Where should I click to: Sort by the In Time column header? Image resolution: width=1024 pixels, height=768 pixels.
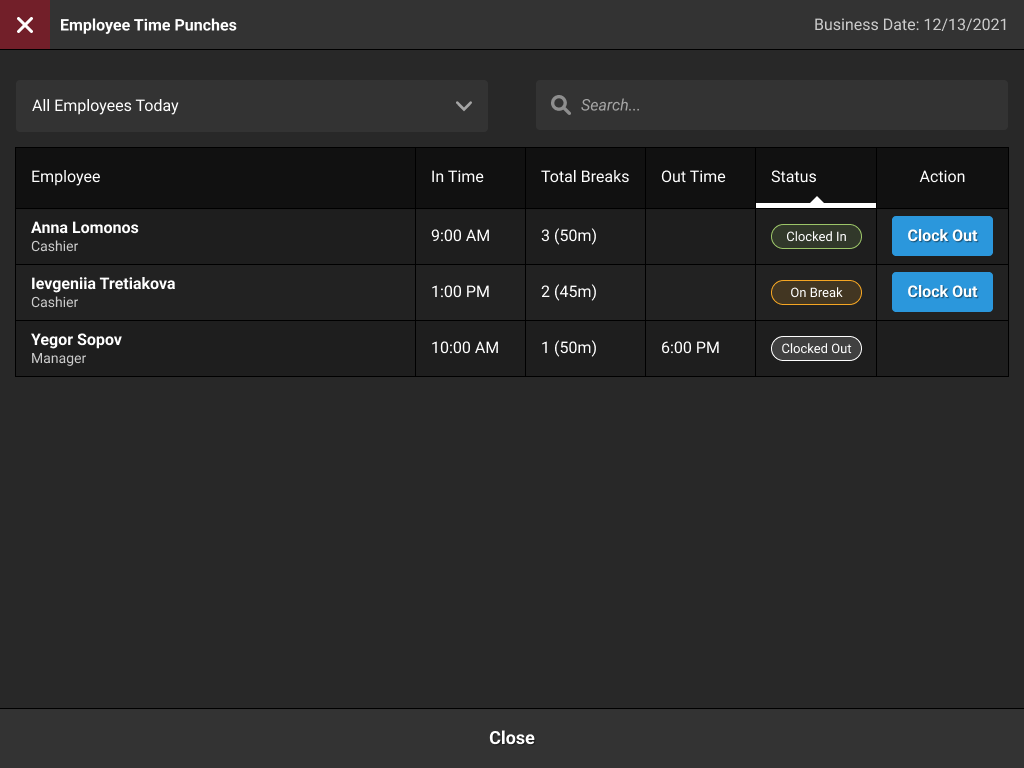tap(457, 177)
